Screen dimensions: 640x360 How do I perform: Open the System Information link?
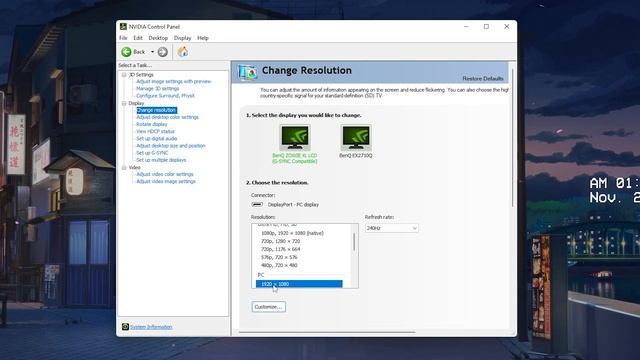151,327
